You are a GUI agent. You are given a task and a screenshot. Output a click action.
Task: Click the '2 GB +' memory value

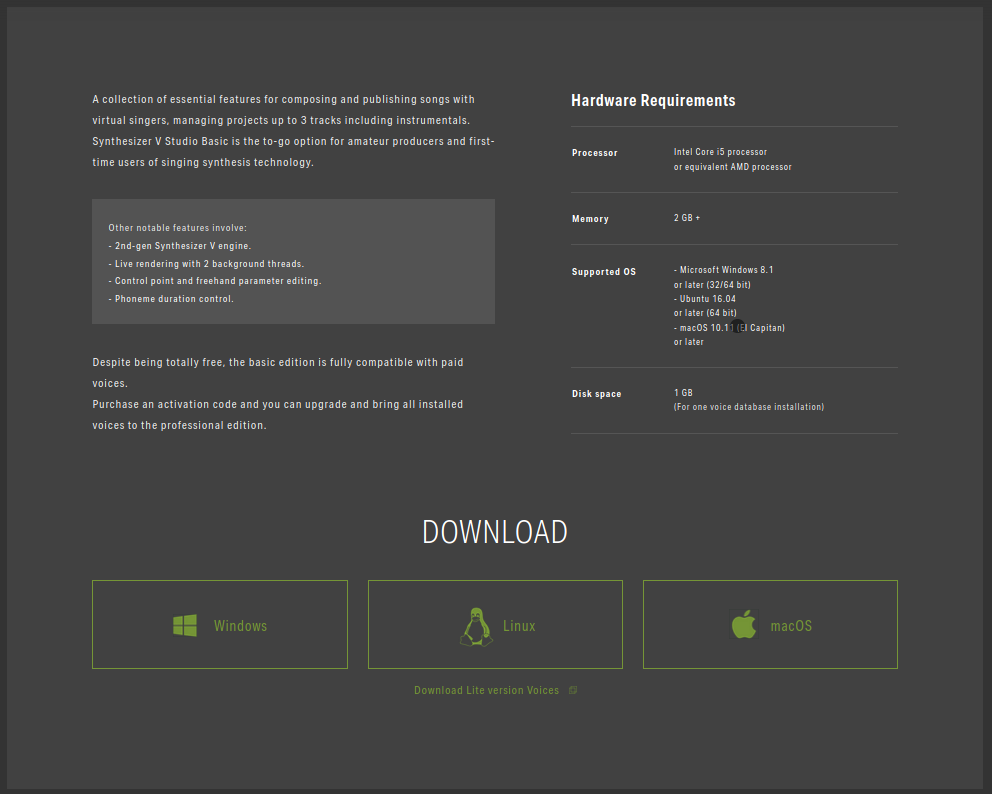(687, 218)
